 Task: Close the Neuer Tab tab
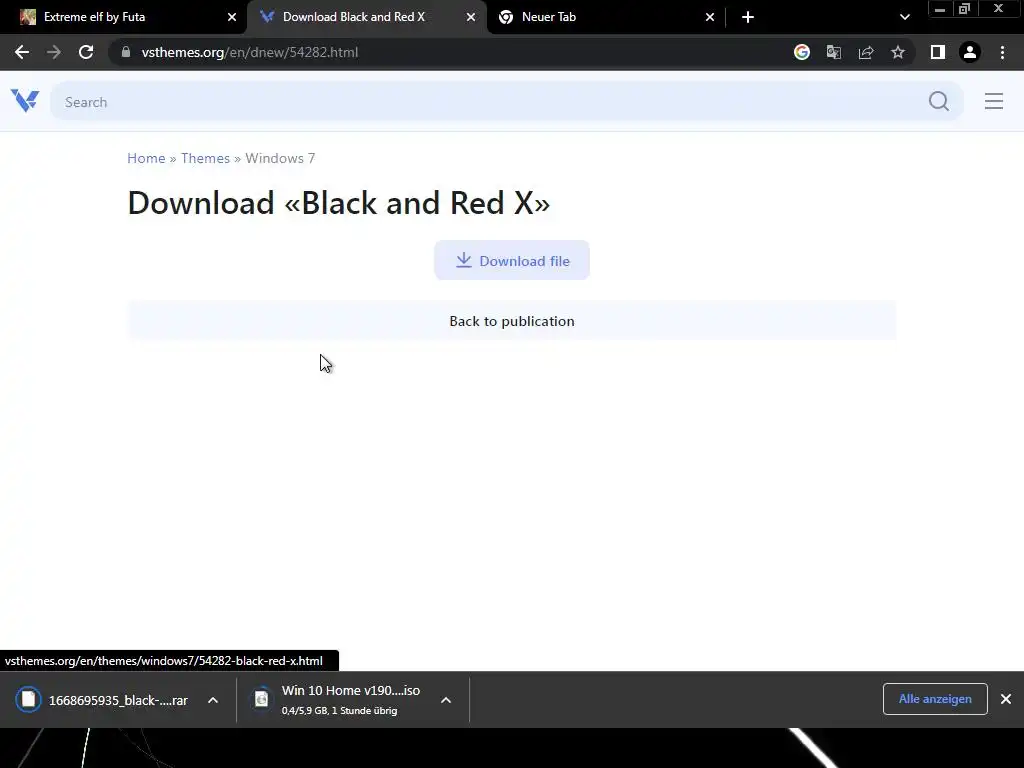click(x=710, y=17)
